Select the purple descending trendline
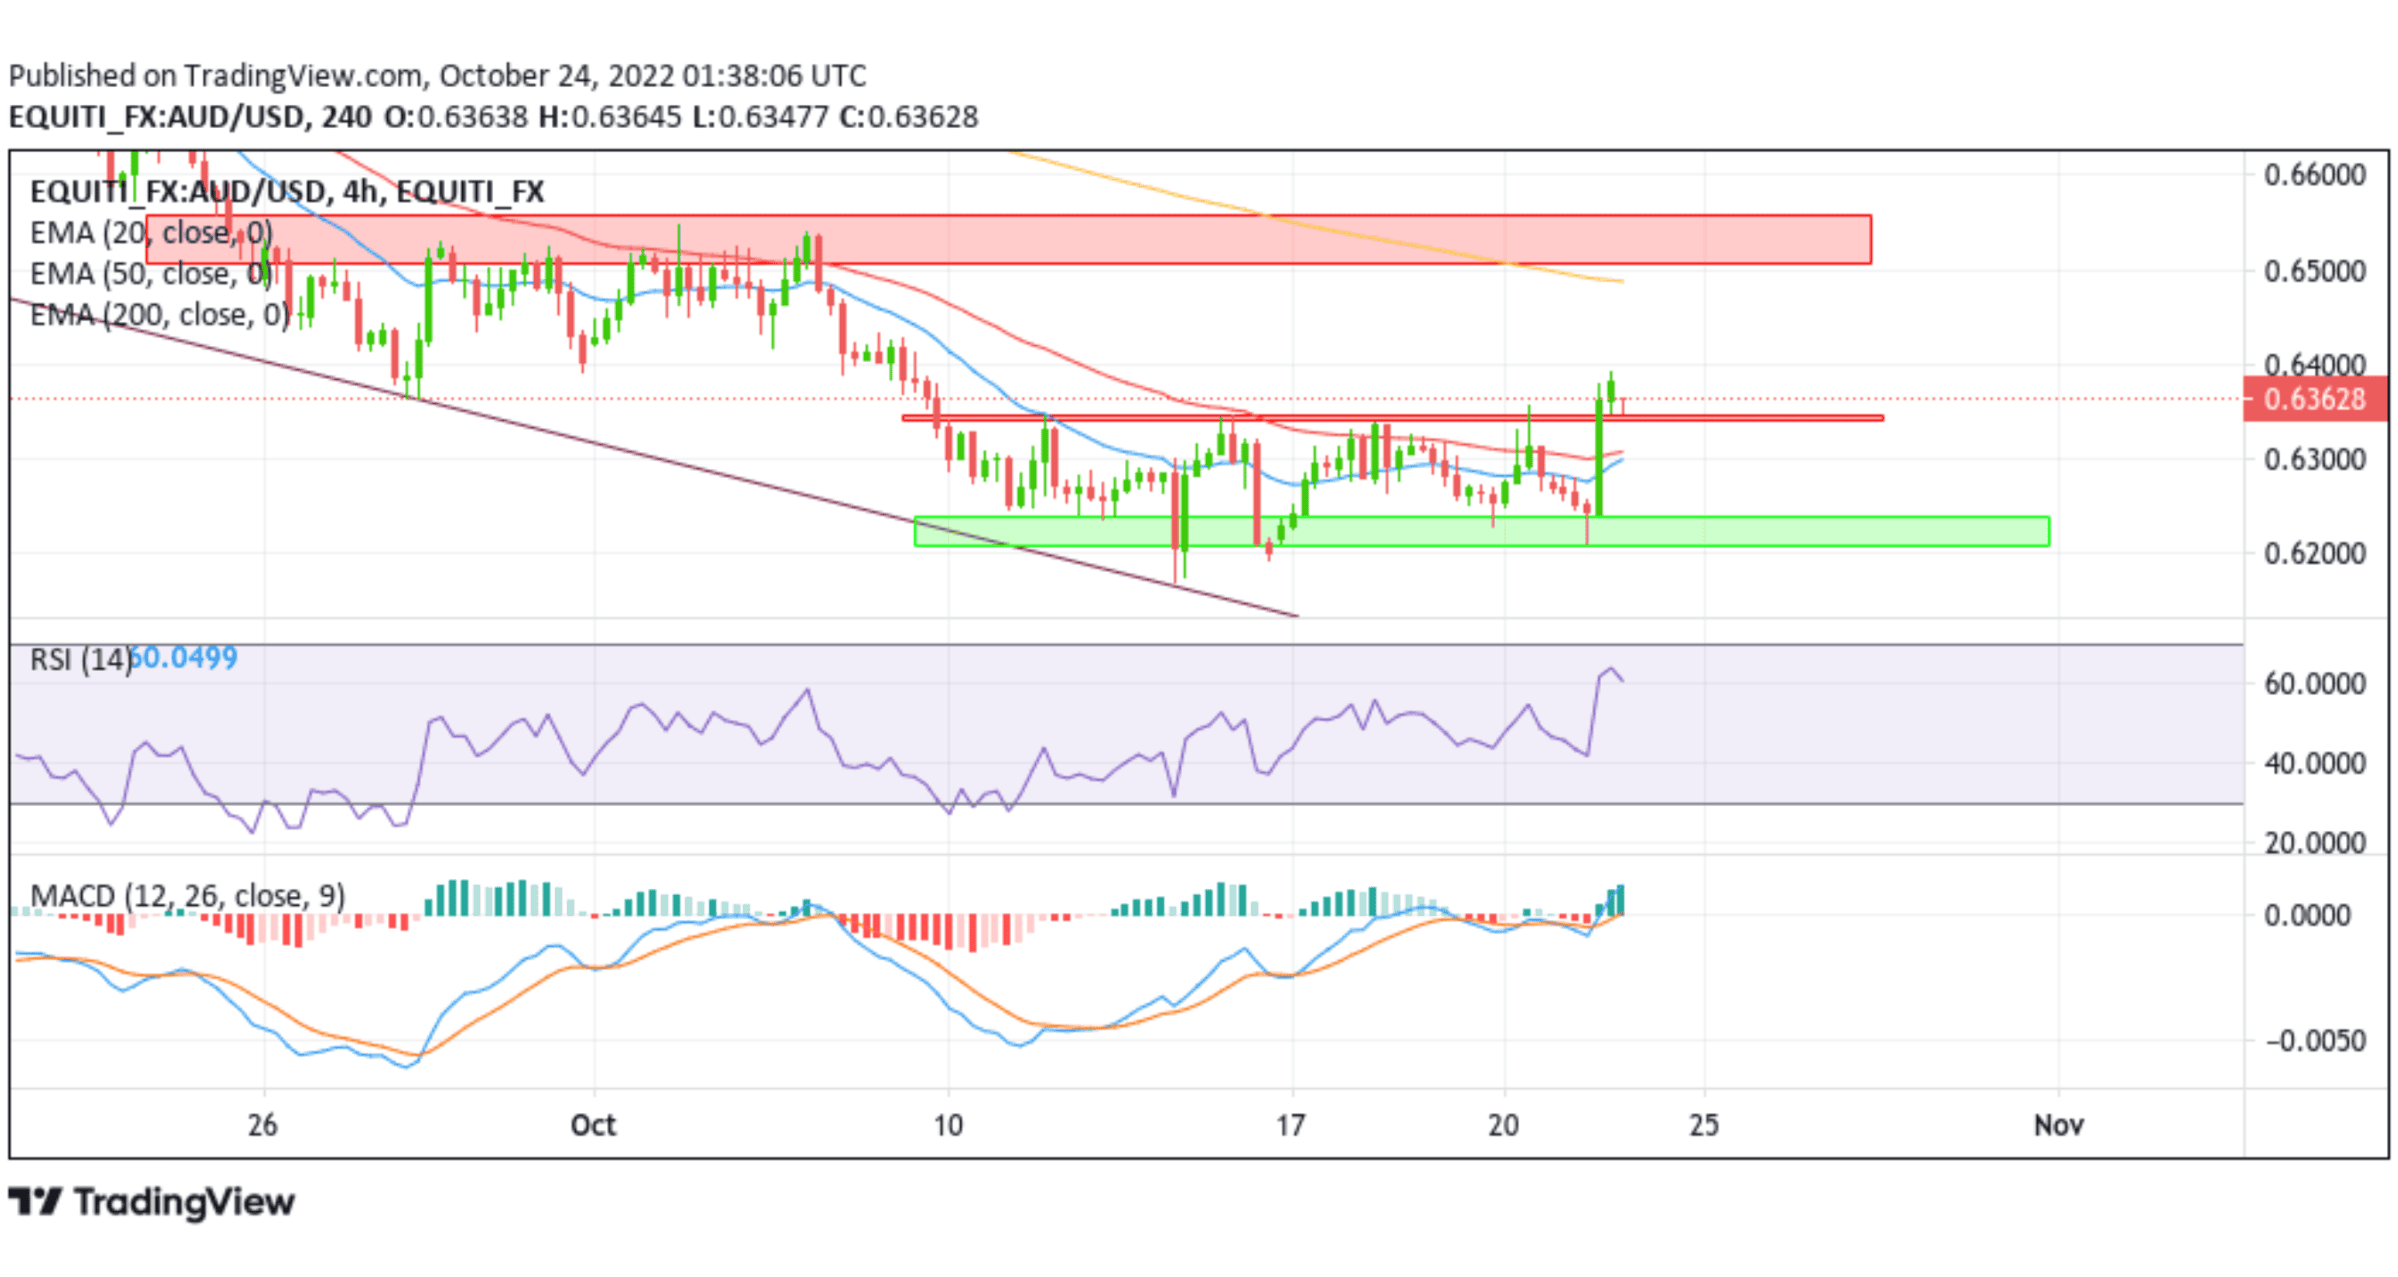 (x=655, y=457)
